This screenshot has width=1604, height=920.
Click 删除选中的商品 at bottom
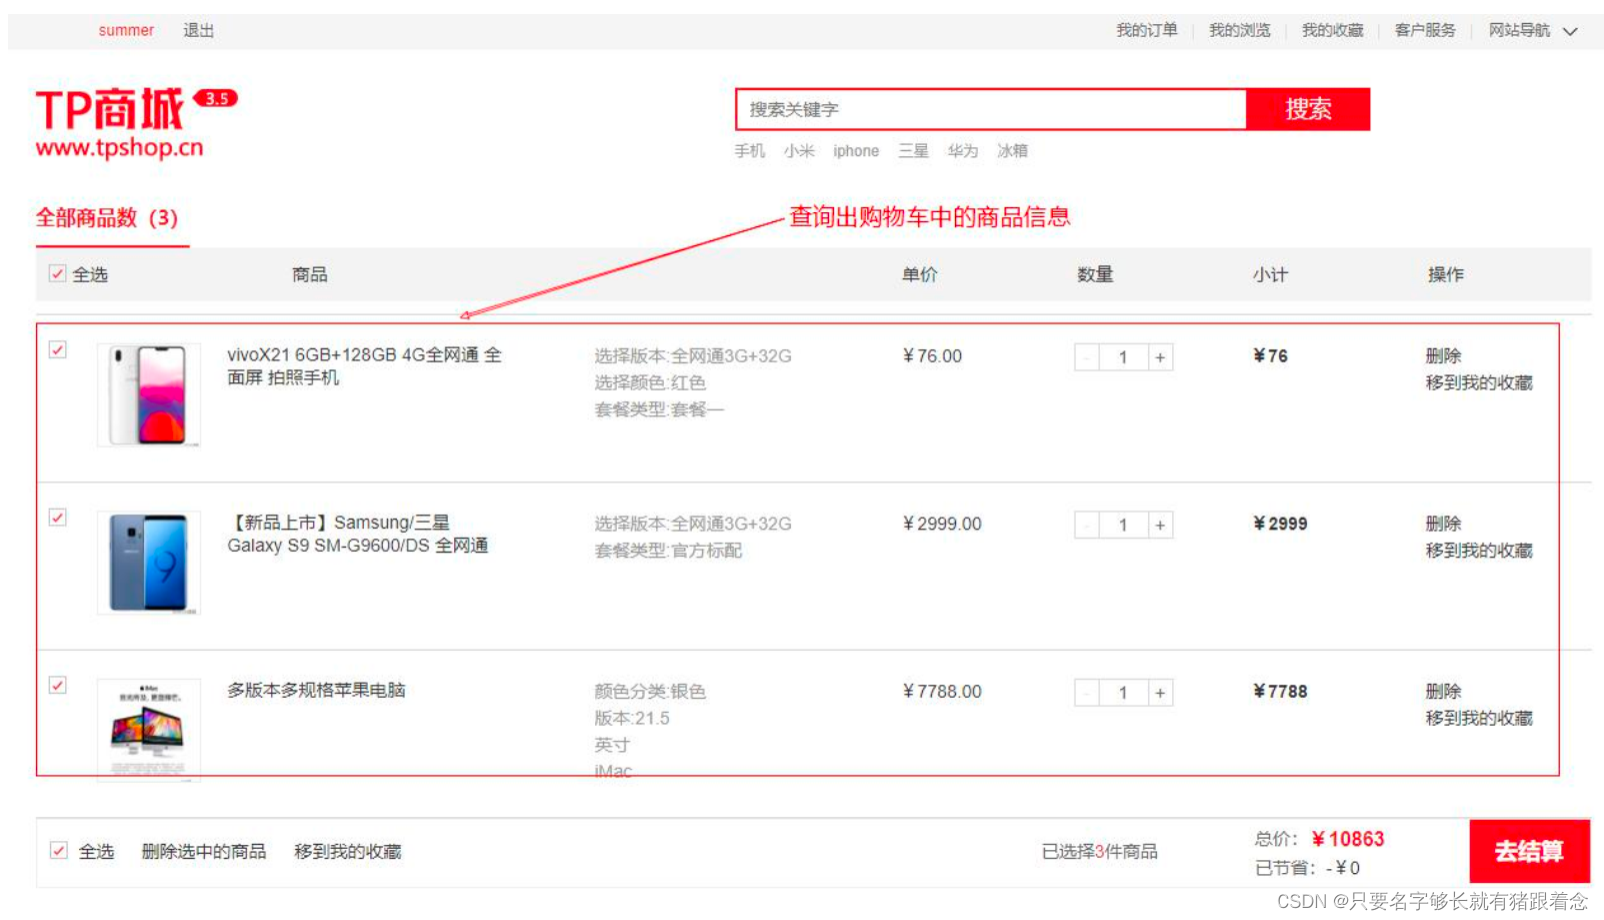[204, 851]
